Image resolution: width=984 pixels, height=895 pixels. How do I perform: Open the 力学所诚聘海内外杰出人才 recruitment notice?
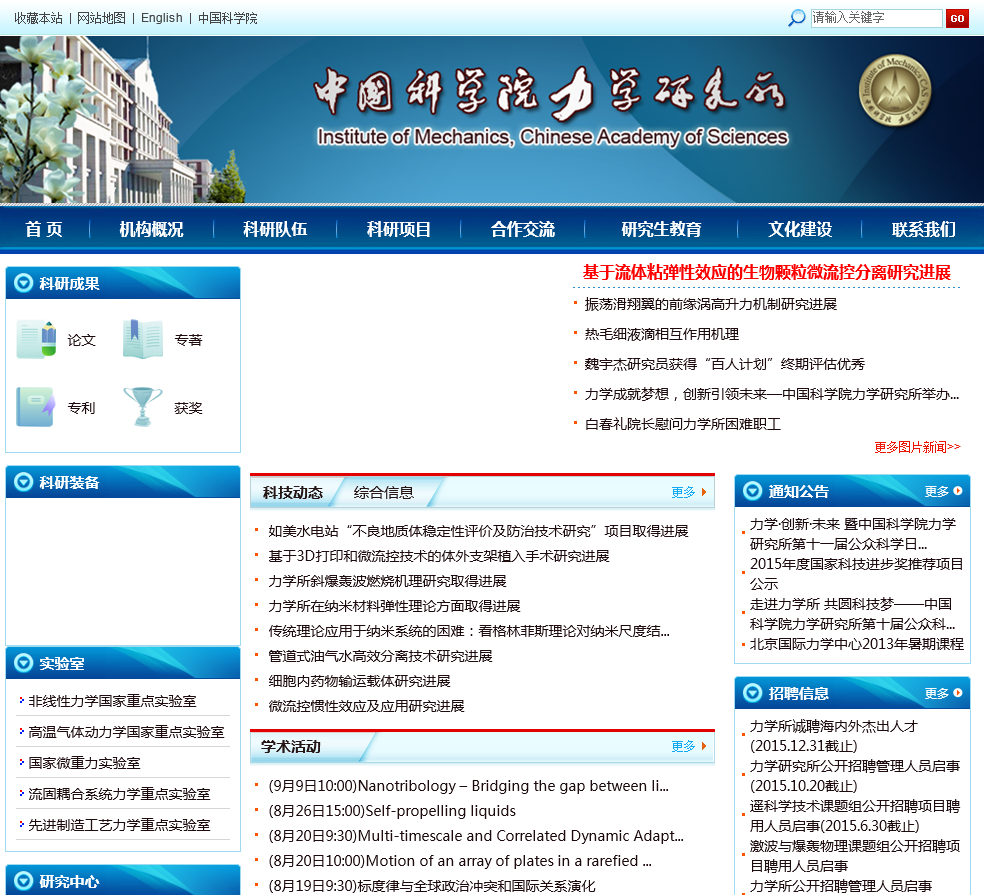pyautogui.click(x=834, y=736)
